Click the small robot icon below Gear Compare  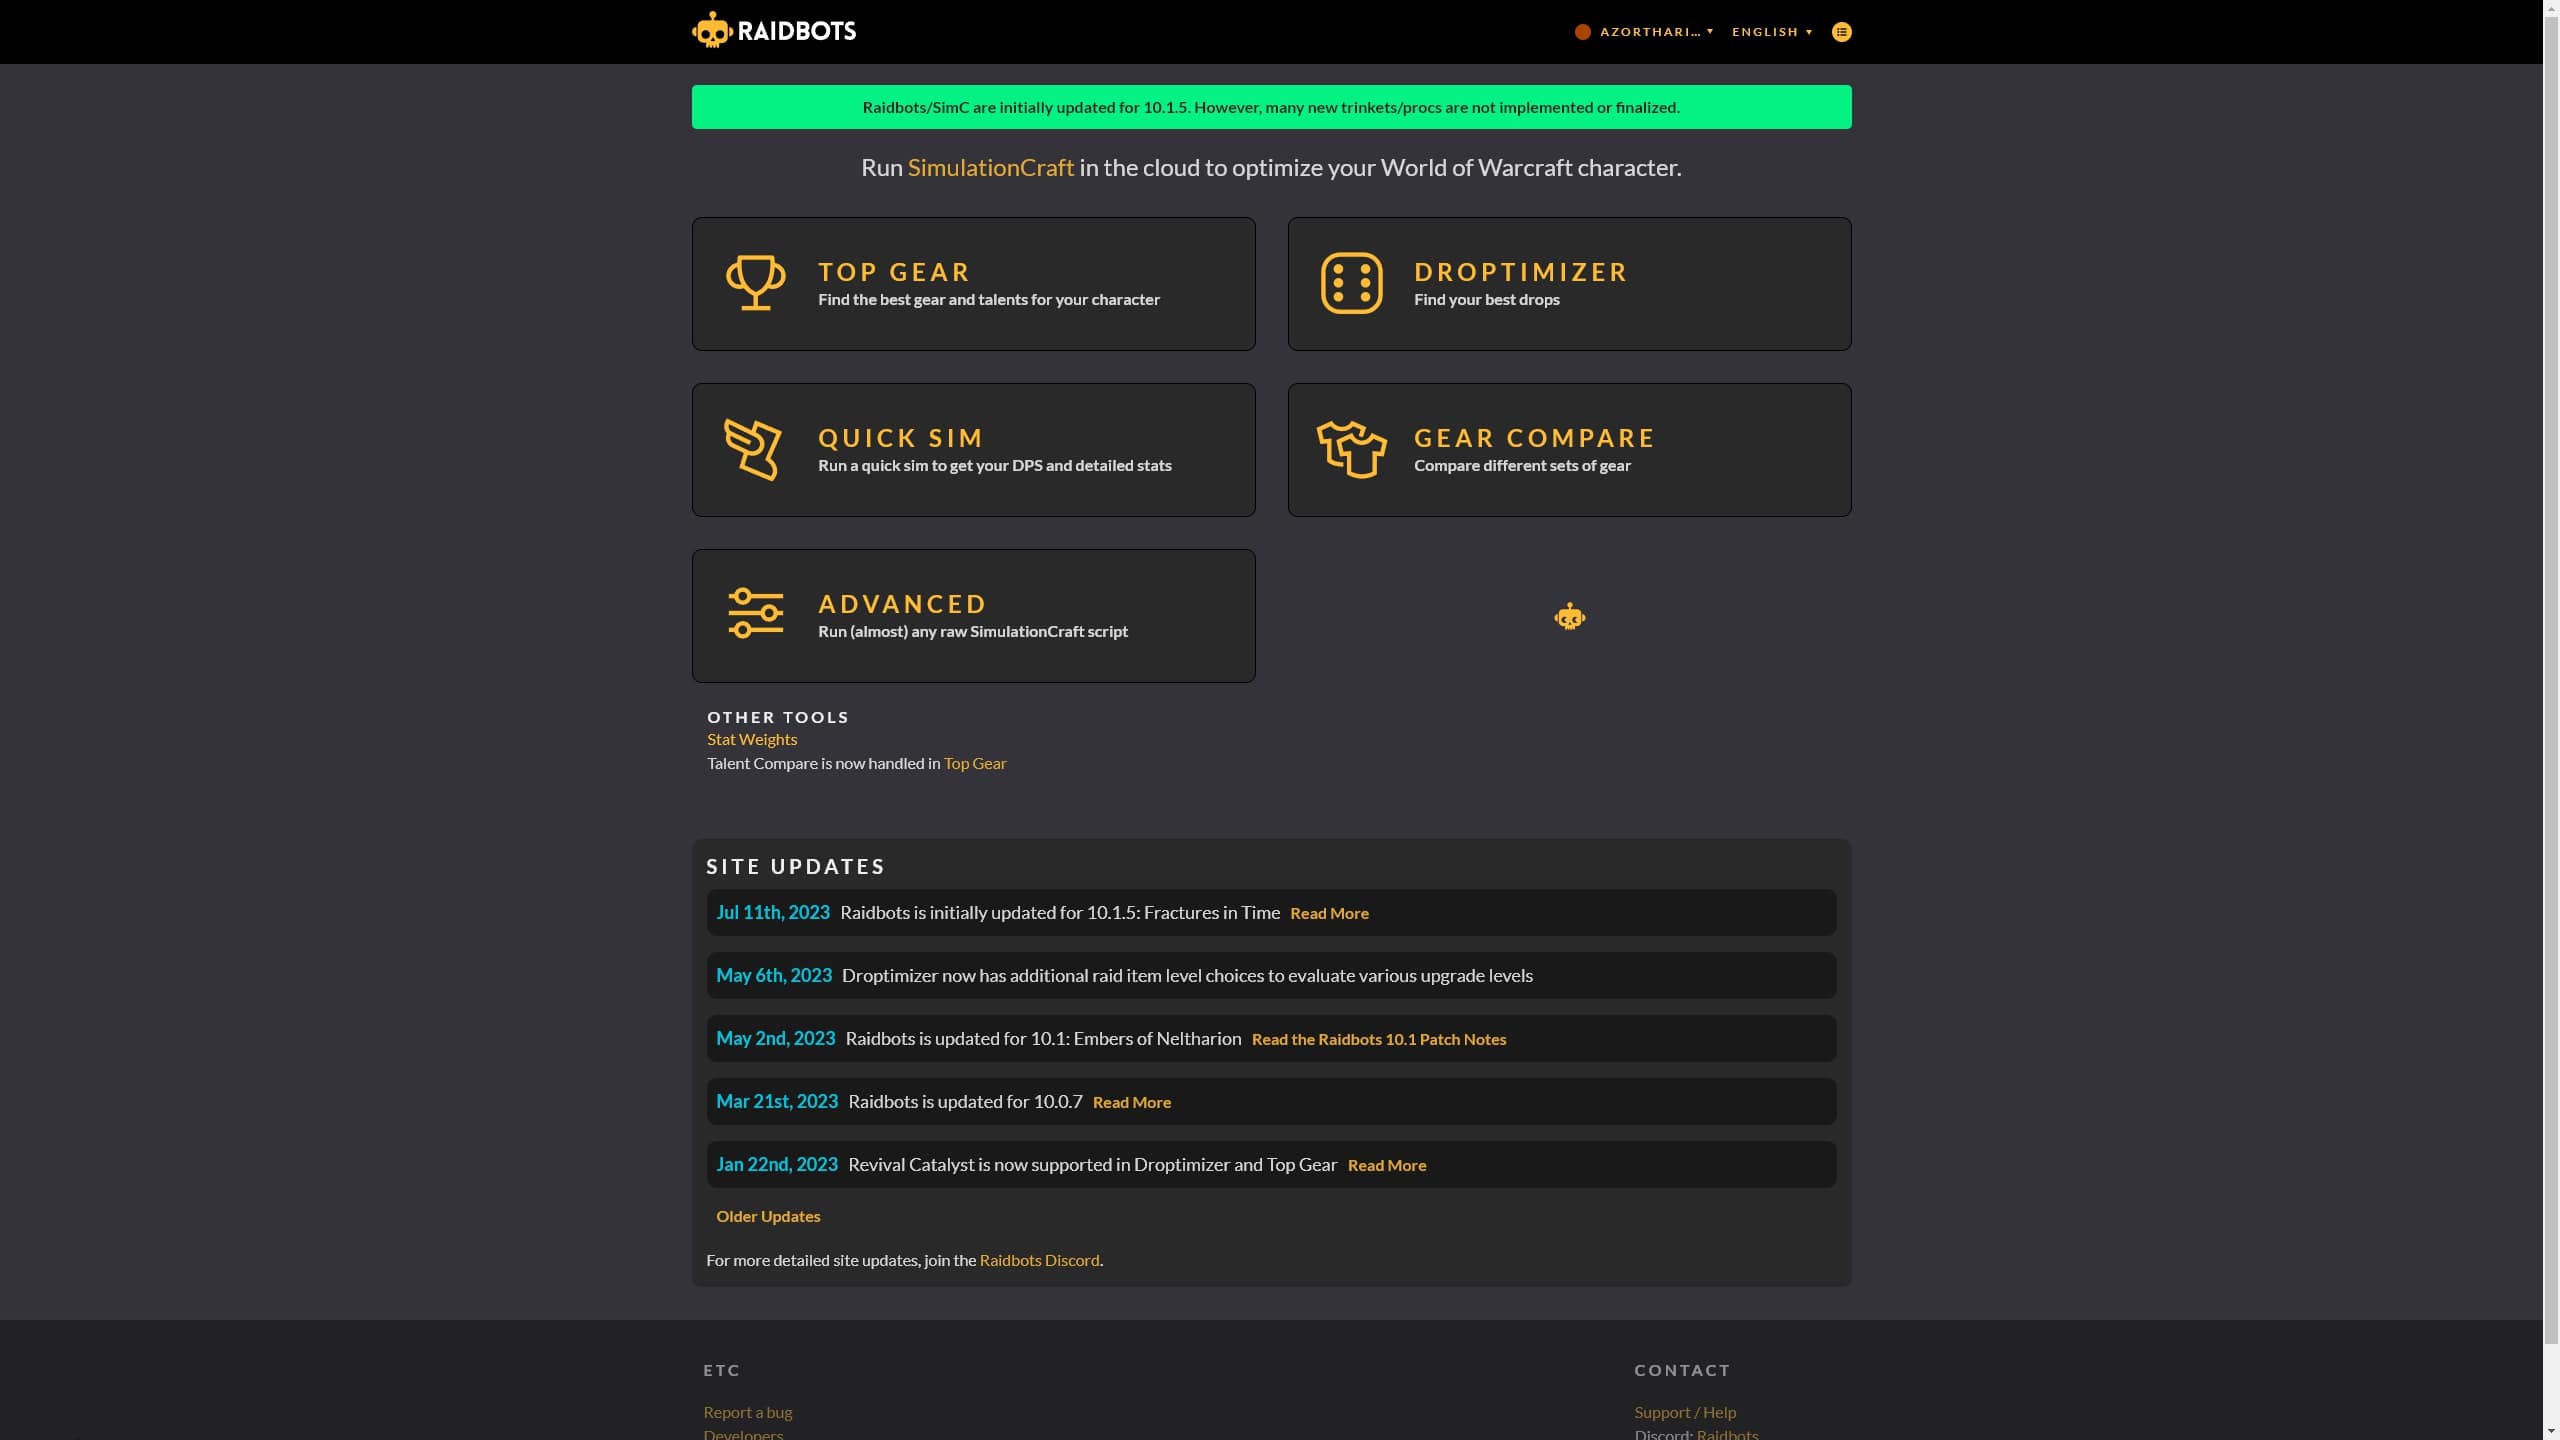[x=1569, y=617]
